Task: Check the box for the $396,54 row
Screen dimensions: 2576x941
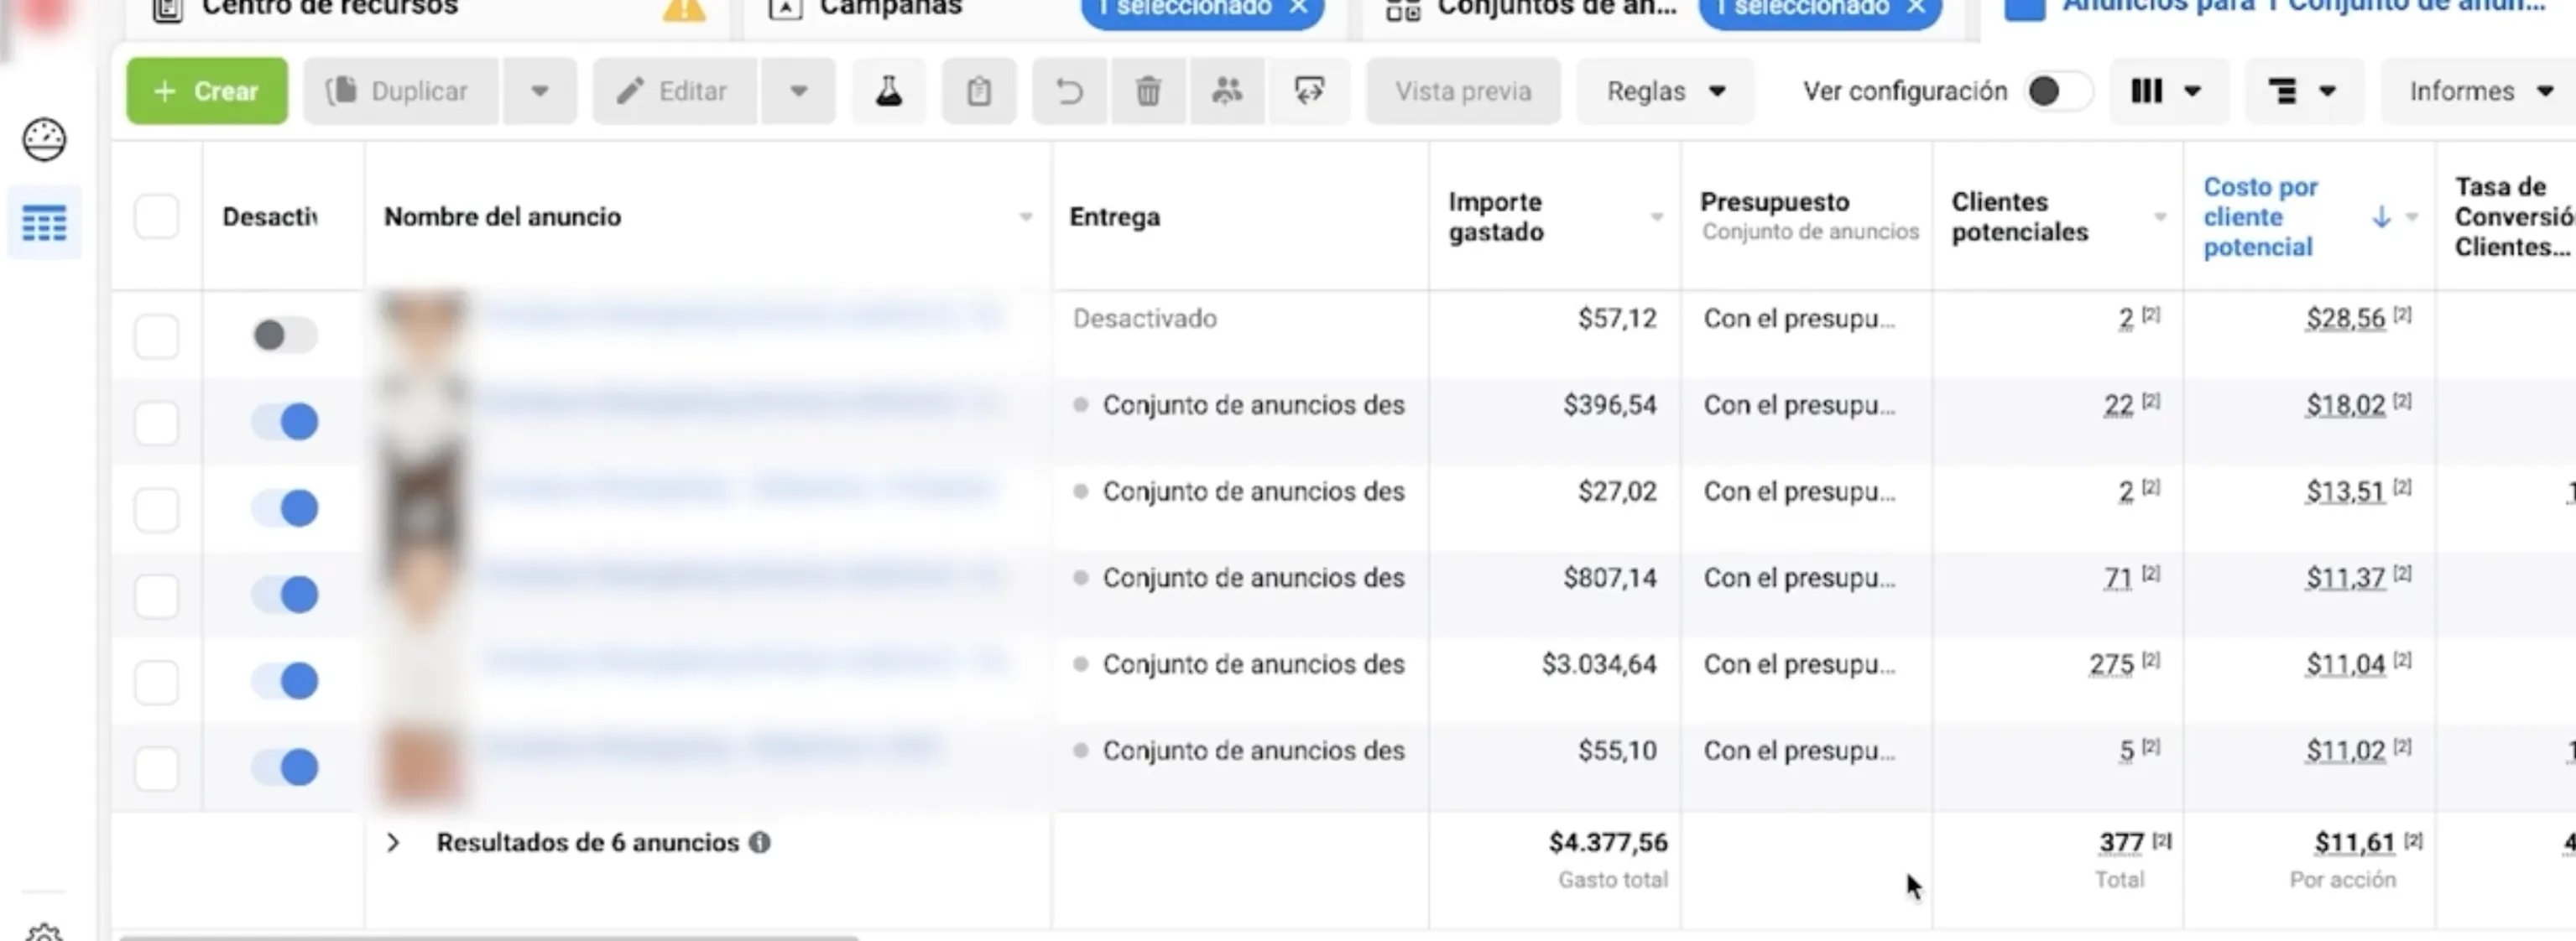Action: pos(157,422)
